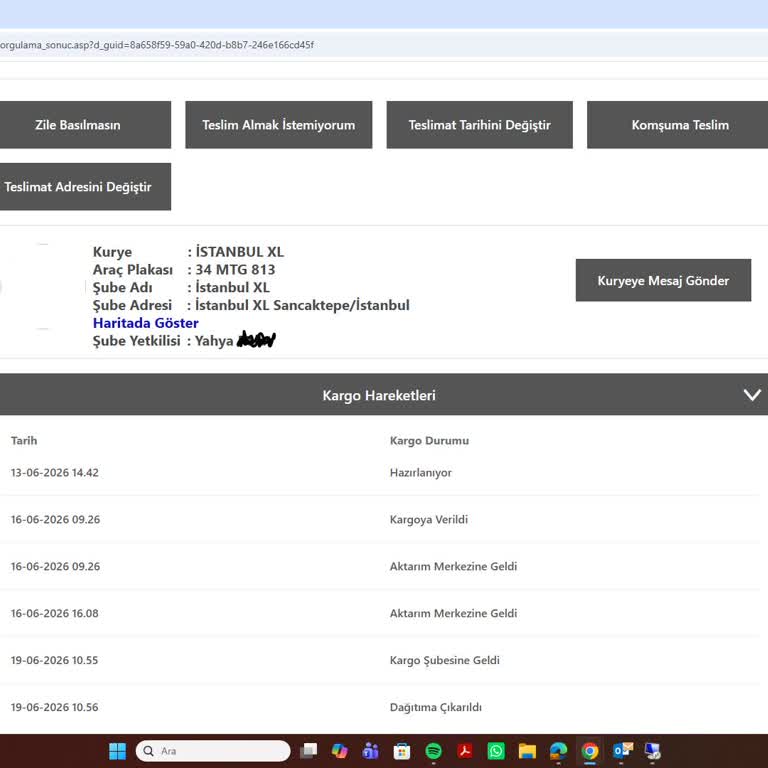
Task: Choose Komşuma Teslim button
Action: click(x=678, y=125)
